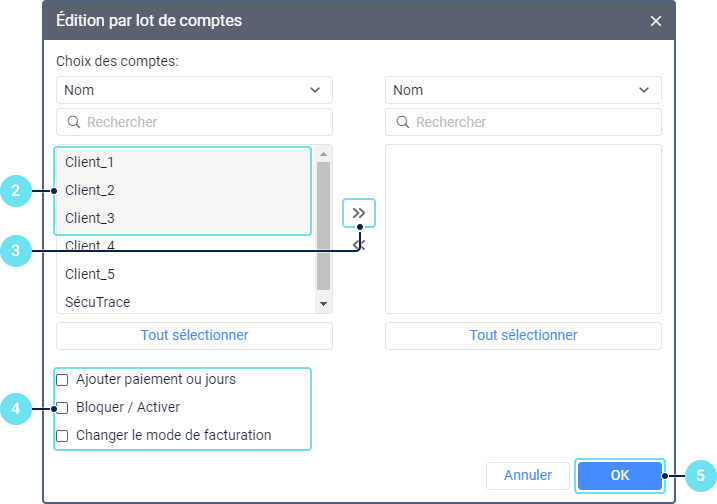Viewport: 717px width, 504px height.
Task: Click the Annuler button
Action: click(x=528, y=476)
